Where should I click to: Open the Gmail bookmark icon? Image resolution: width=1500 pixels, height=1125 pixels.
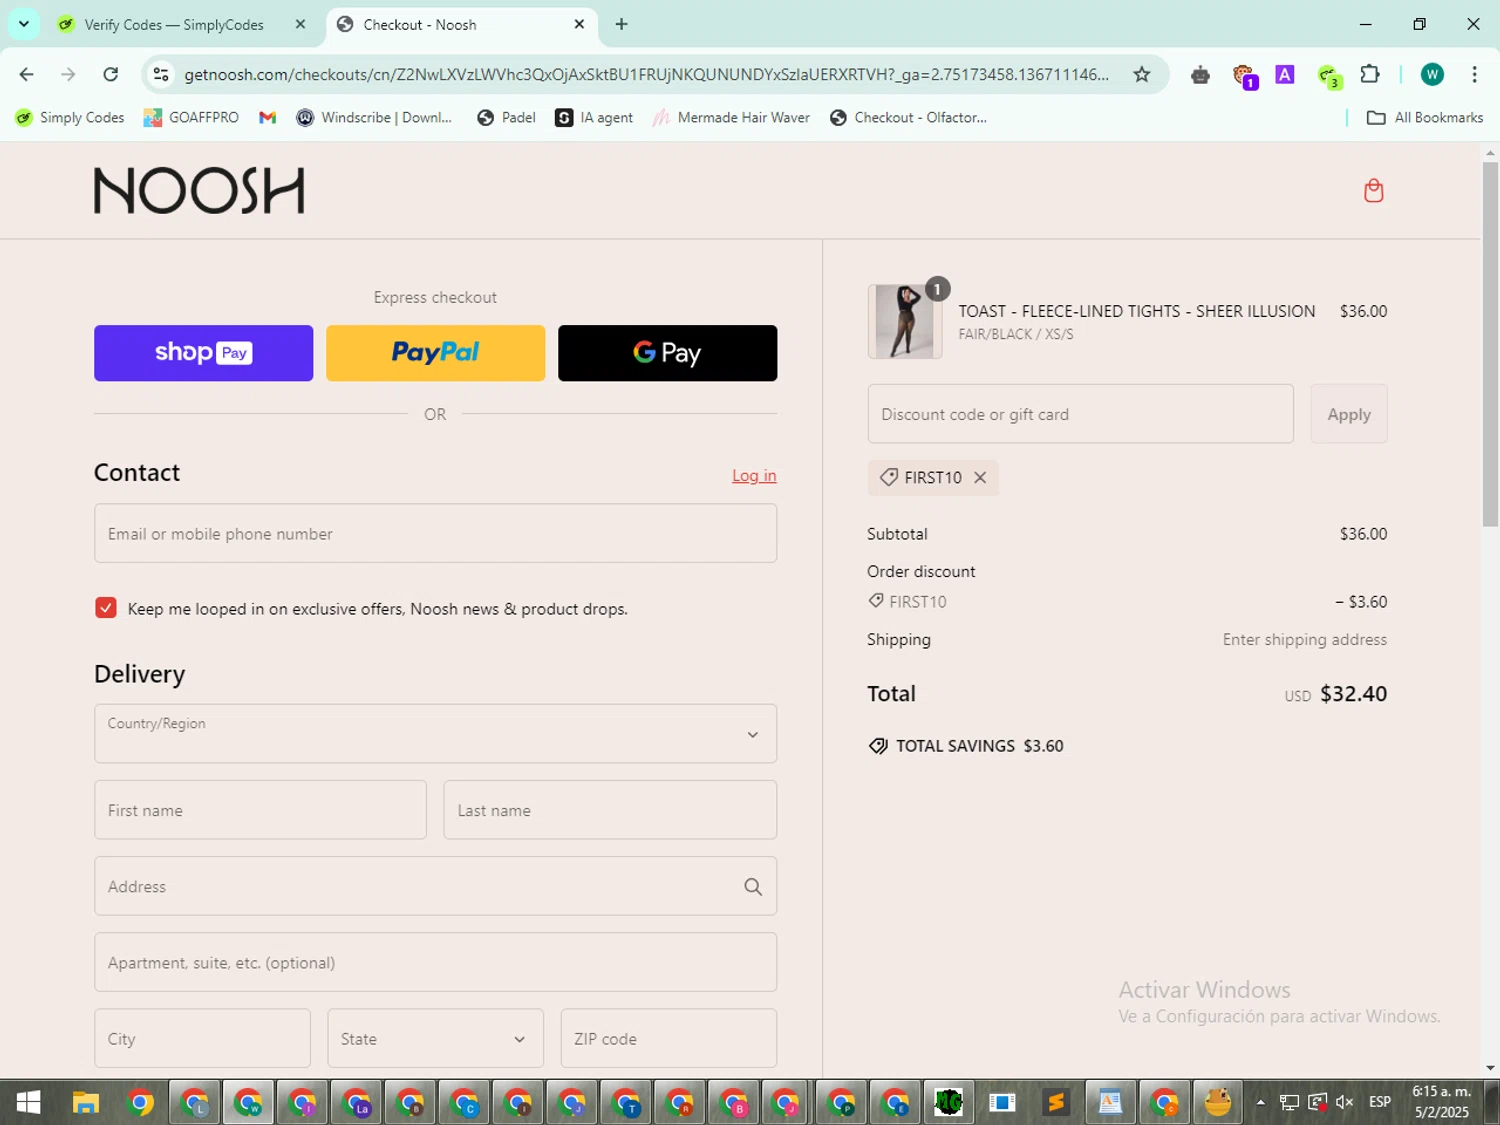coord(267,118)
